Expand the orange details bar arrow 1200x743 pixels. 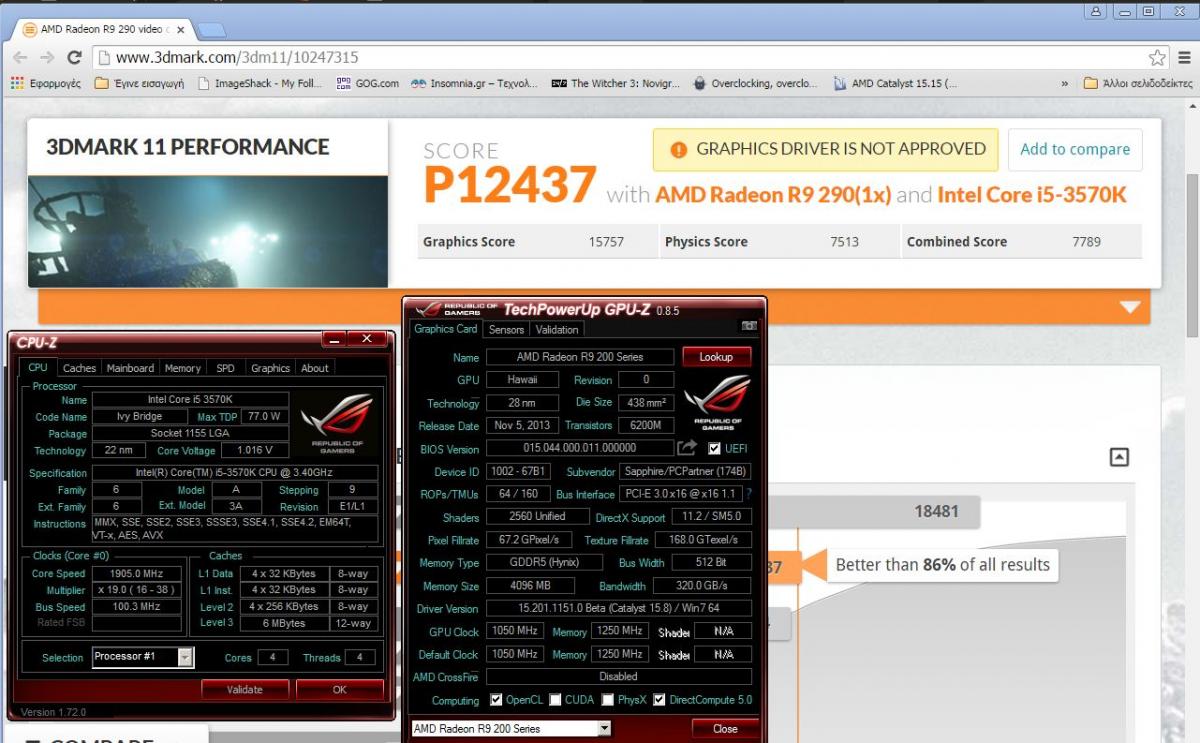click(1130, 308)
